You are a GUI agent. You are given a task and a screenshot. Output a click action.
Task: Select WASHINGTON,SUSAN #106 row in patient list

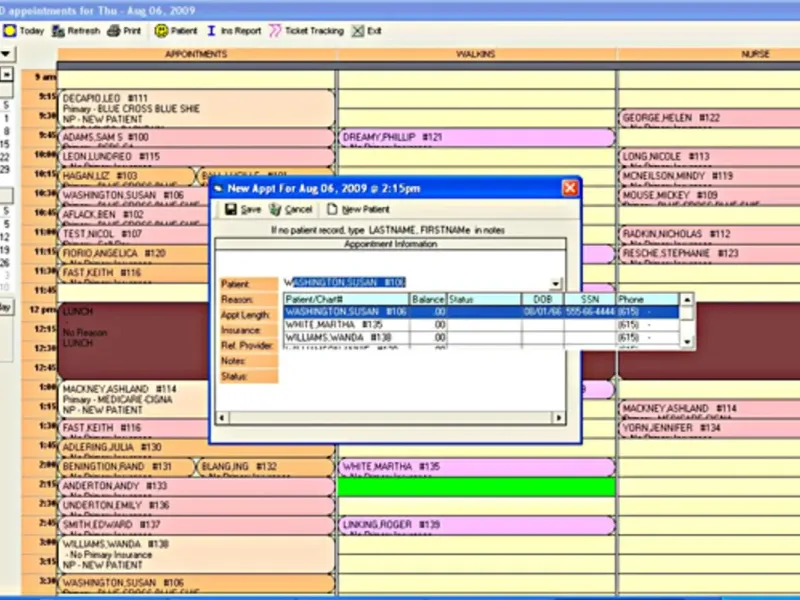481,312
